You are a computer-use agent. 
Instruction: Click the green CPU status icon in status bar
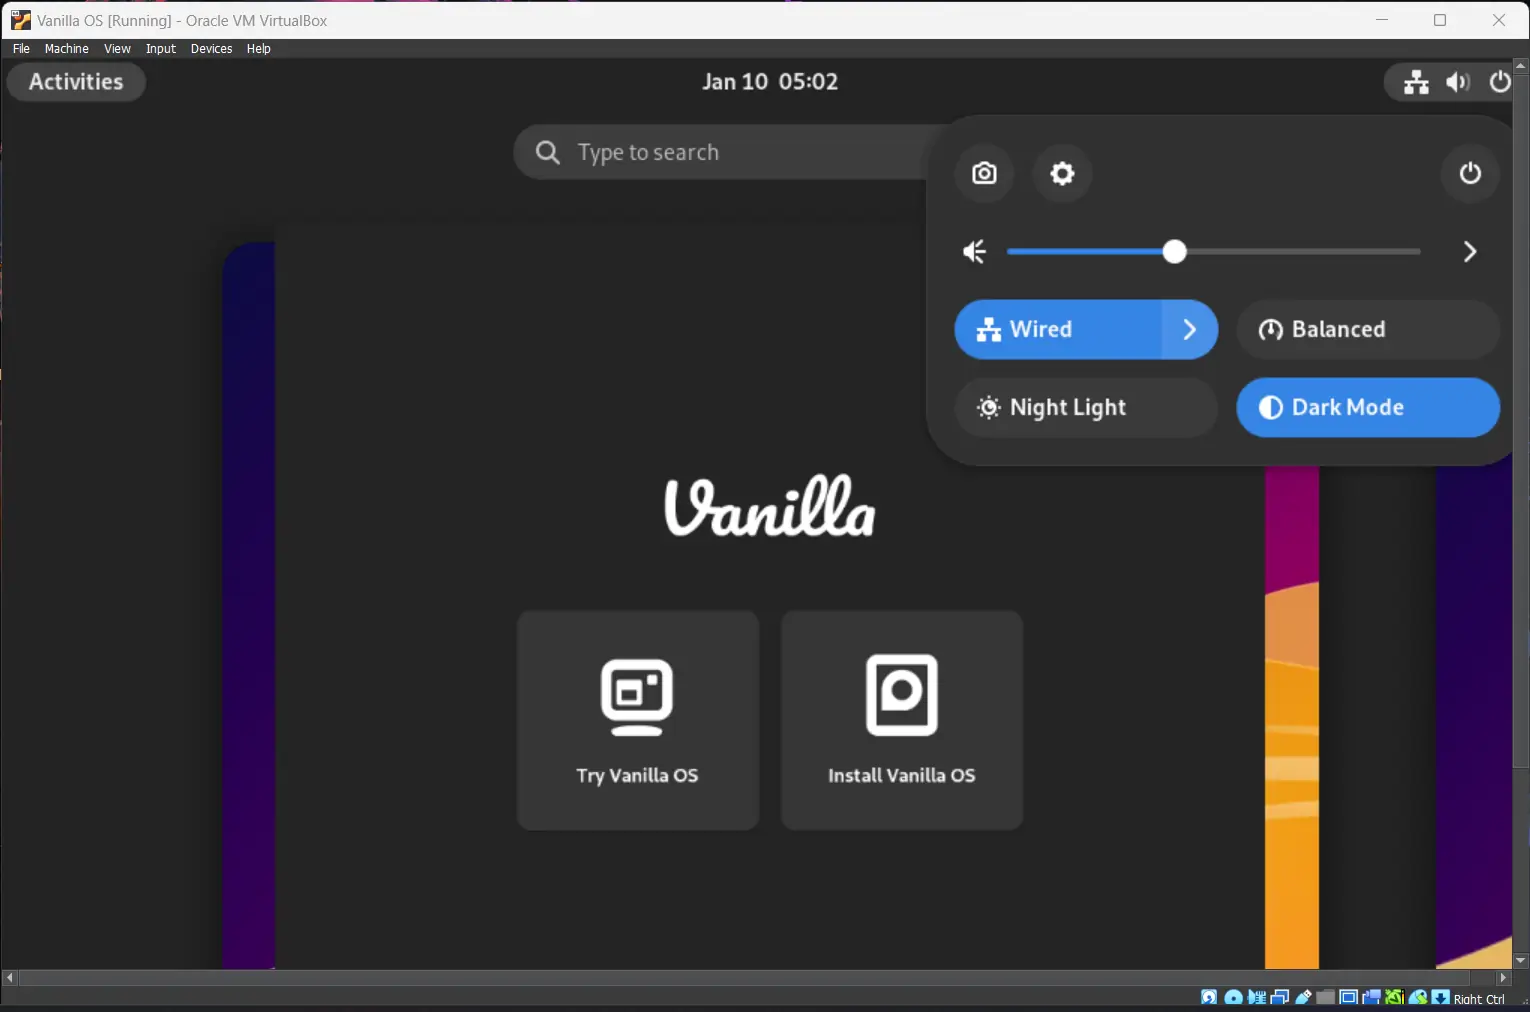pos(1394,998)
